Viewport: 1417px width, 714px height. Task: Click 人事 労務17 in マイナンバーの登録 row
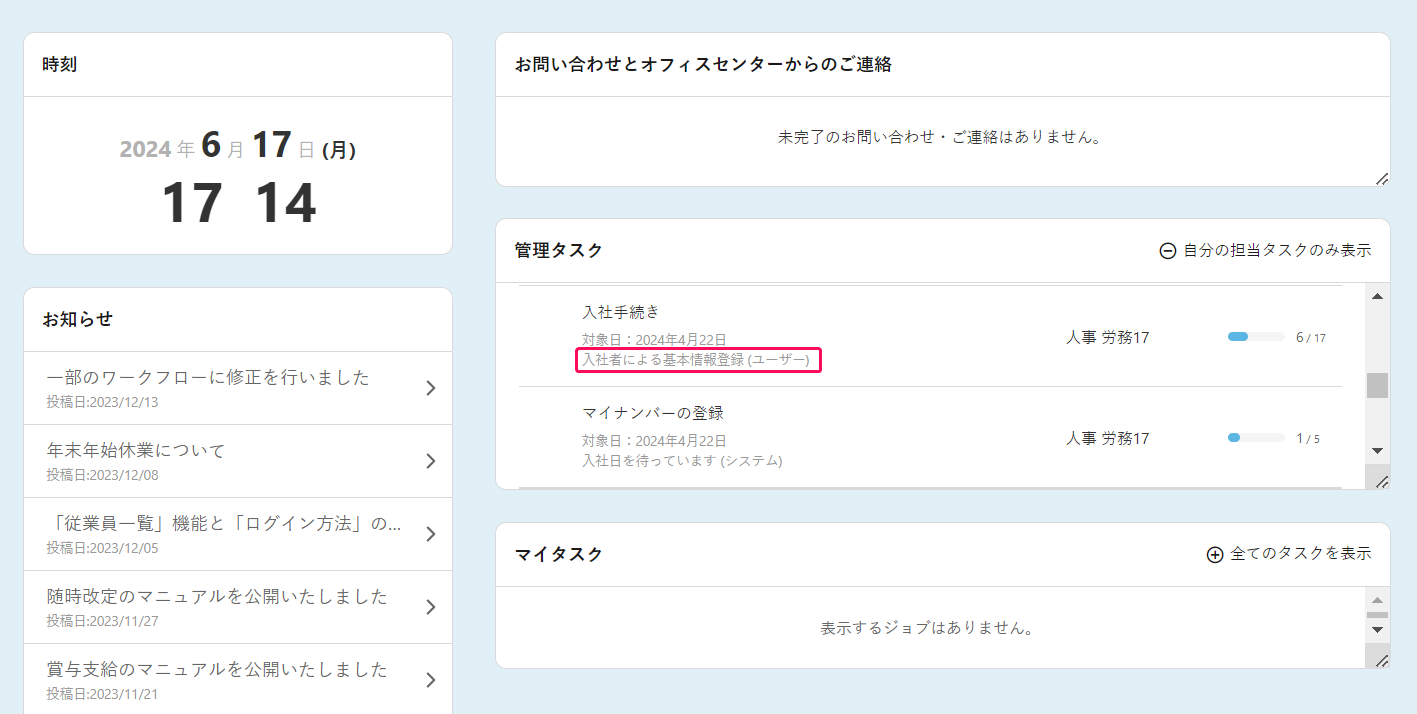click(1108, 438)
